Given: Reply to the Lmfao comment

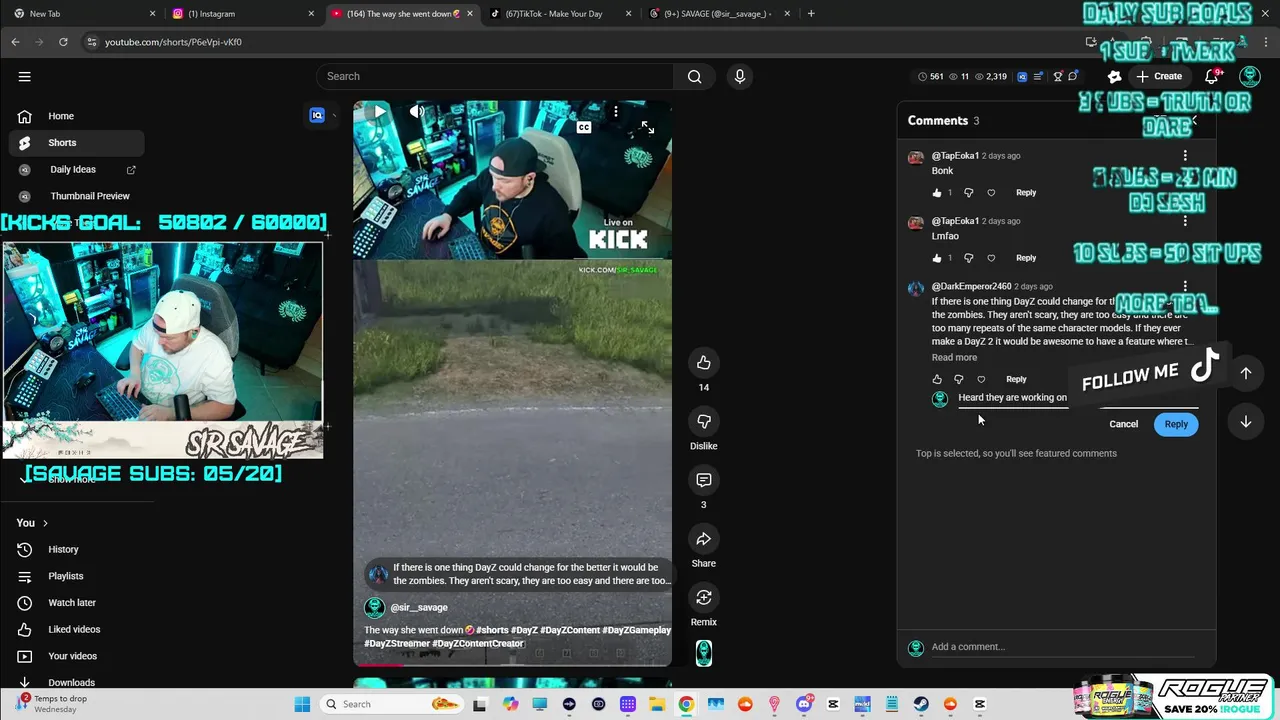Looking at the screenshot, I should click(x=1026, y=258).
